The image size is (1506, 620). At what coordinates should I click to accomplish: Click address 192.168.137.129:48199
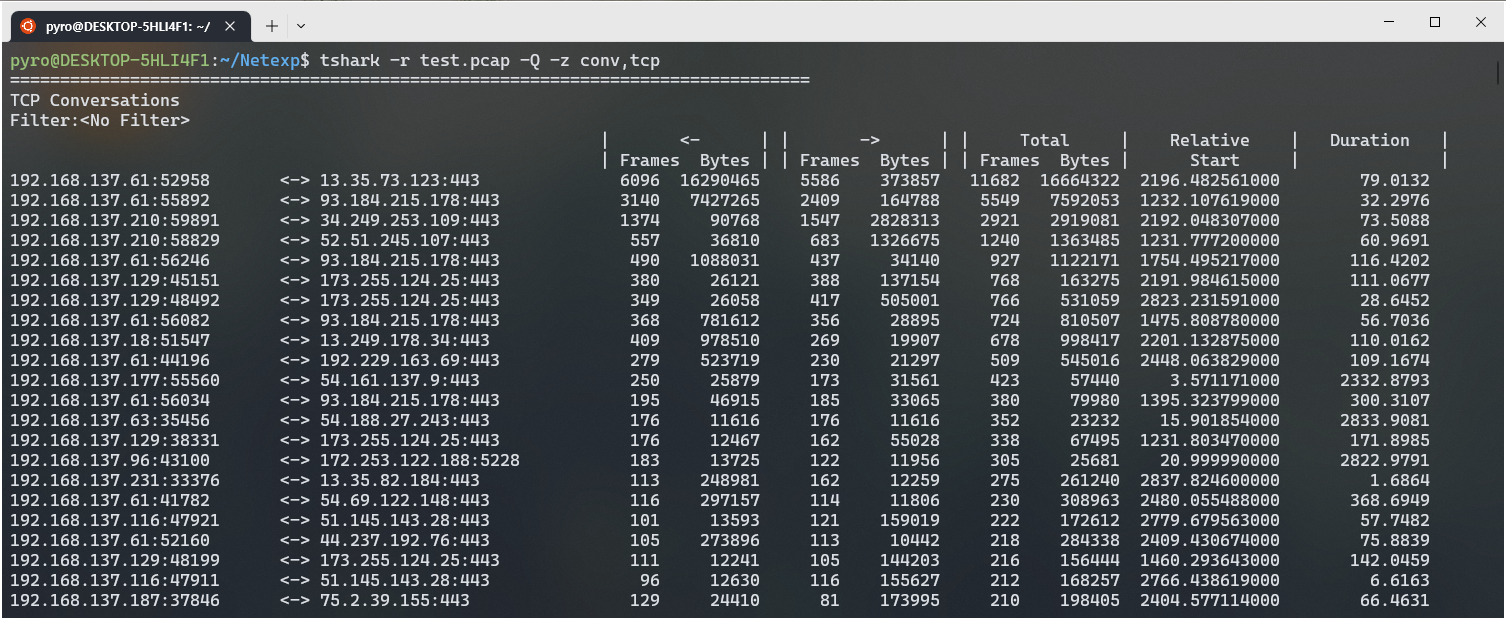click(x=115, y=560)
